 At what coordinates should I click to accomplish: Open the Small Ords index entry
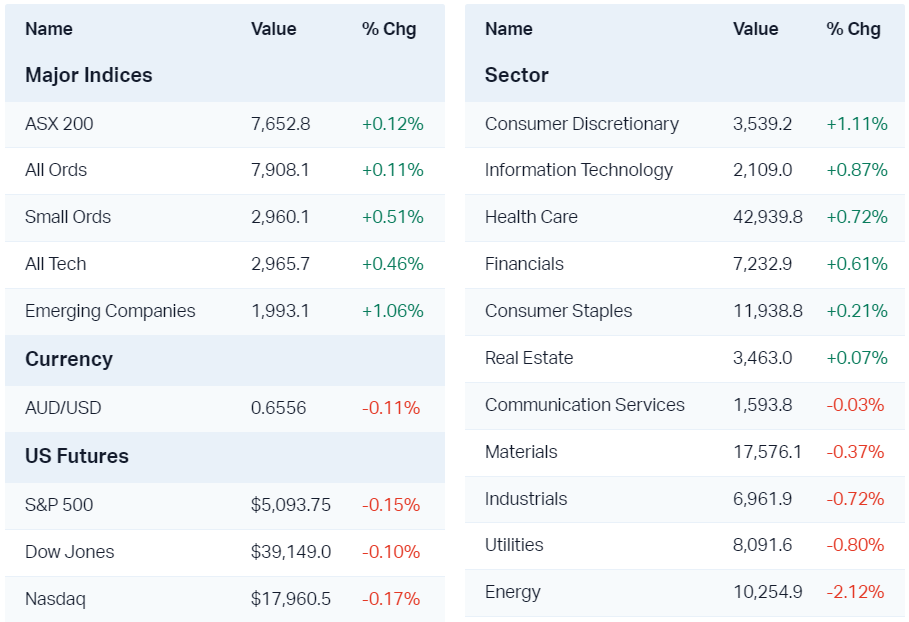click(68, 217)
